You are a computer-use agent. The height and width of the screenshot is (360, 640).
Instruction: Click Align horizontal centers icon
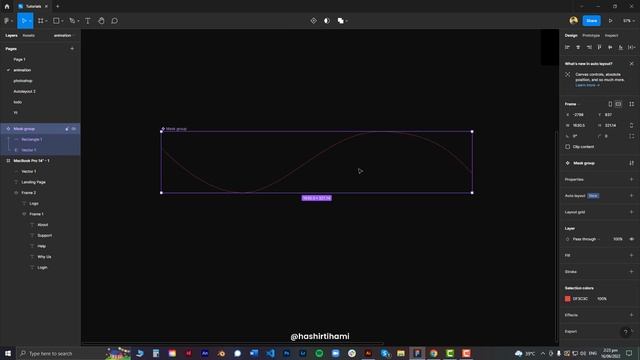[578, 47]
